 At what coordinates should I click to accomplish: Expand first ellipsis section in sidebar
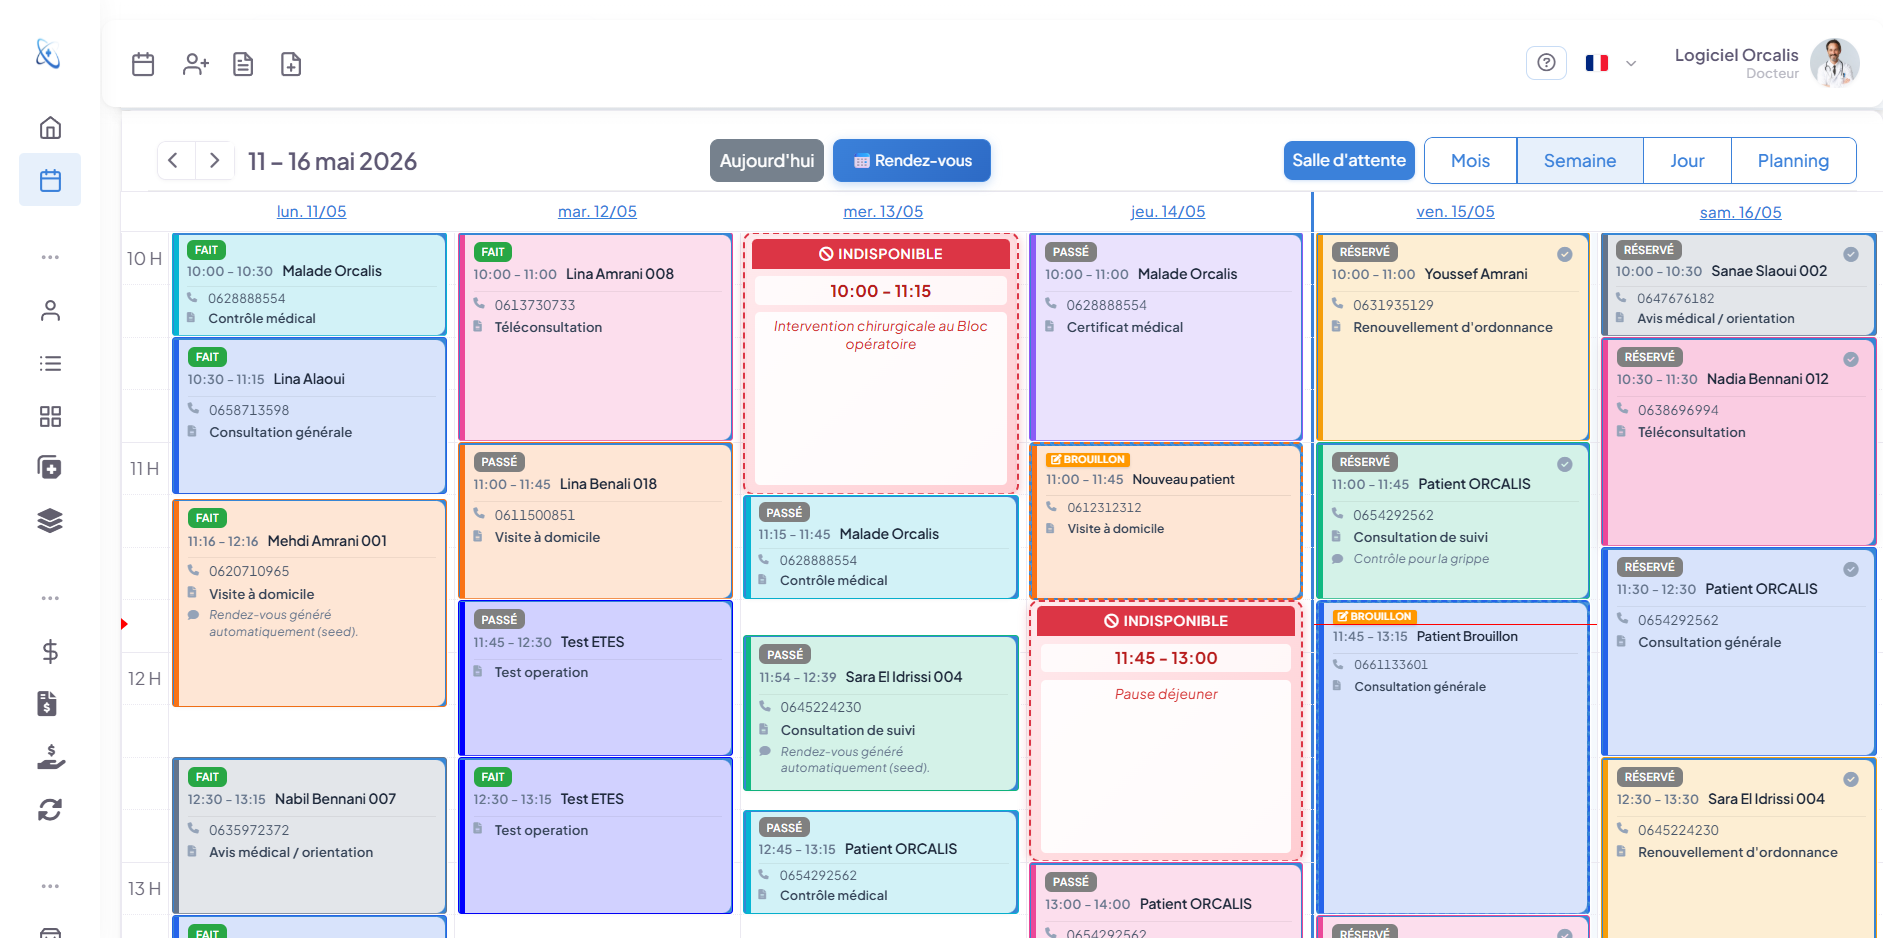pyautogui.click(x=50, y=257)
